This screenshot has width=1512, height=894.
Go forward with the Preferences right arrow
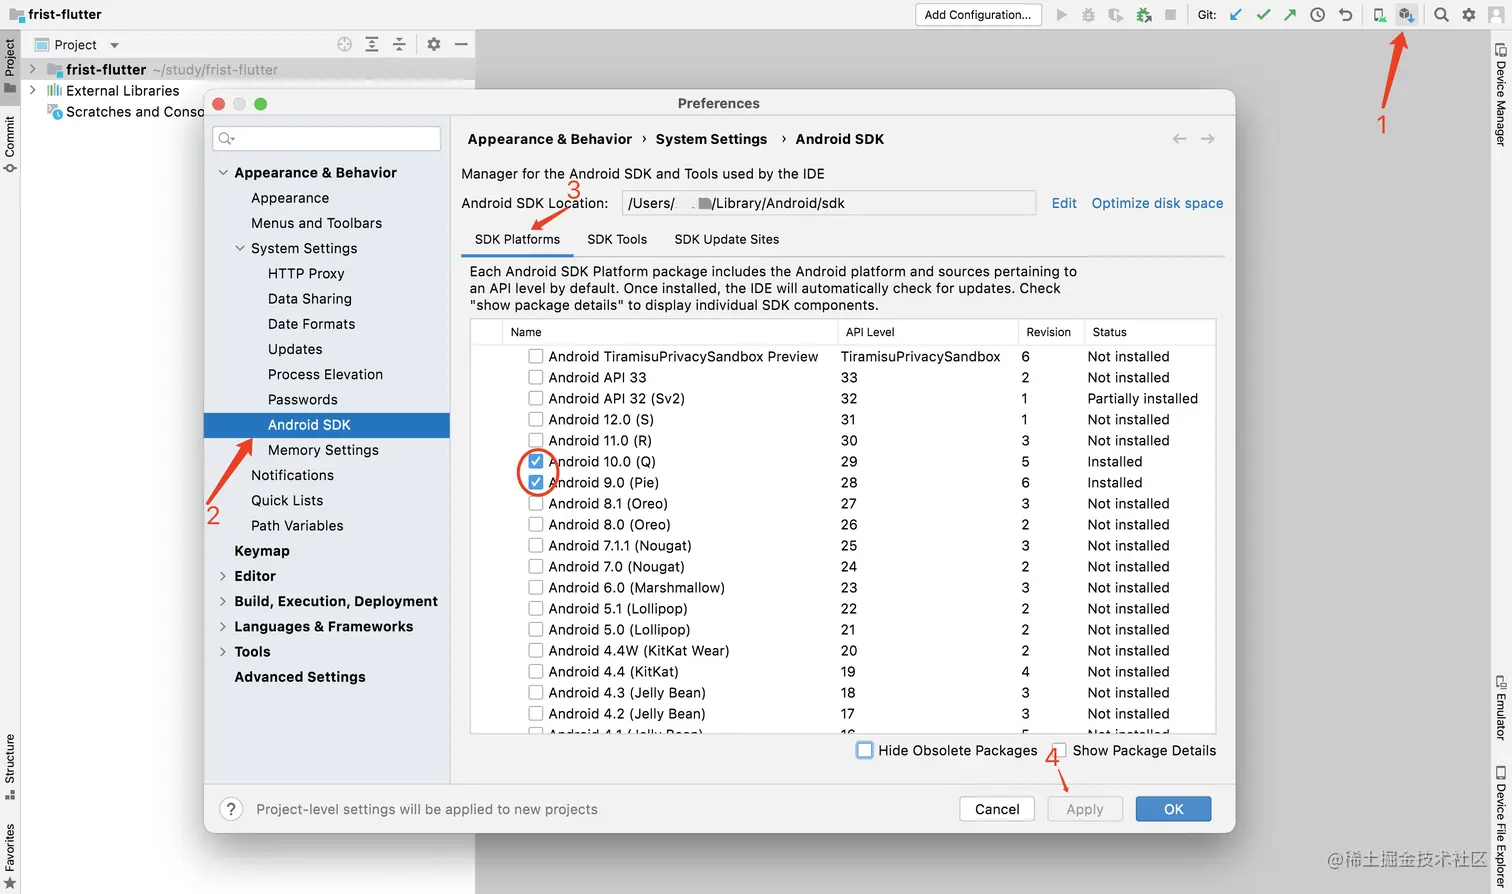1208,139
